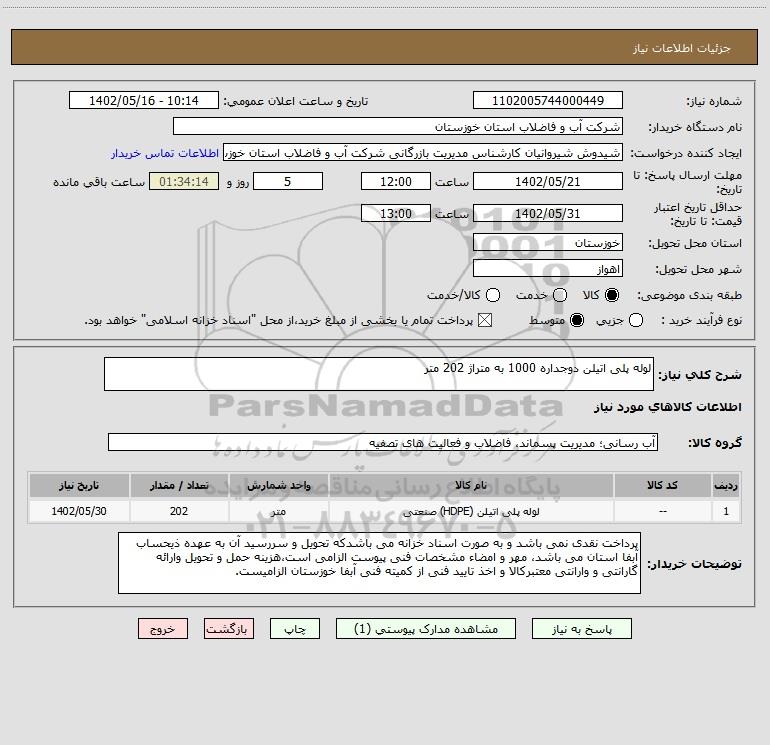Screen dimensions: 770x745
Task: Click the delivery city field اهواز
Action: pos(548,269)
